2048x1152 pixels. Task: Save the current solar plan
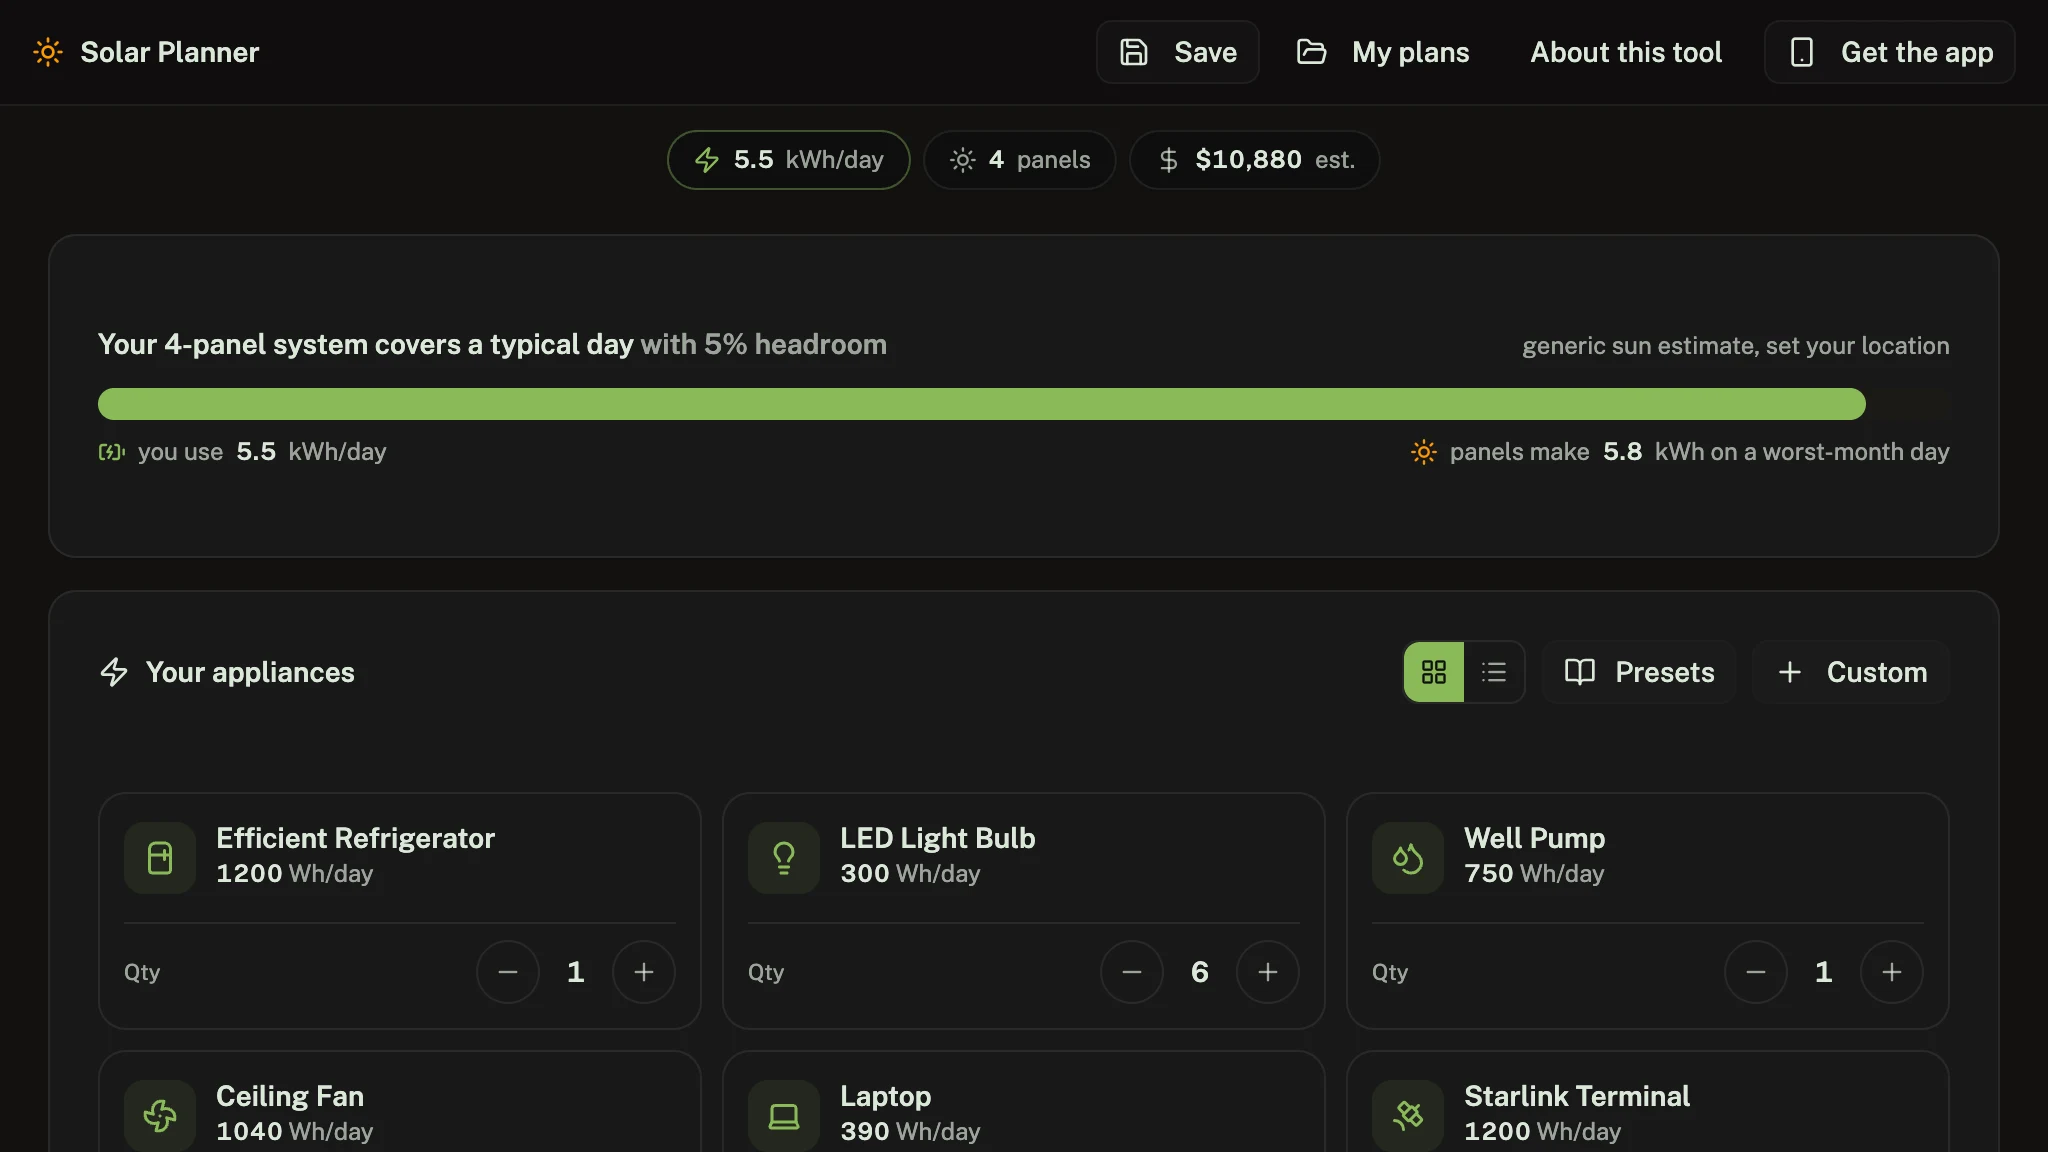pos(1177,52)
